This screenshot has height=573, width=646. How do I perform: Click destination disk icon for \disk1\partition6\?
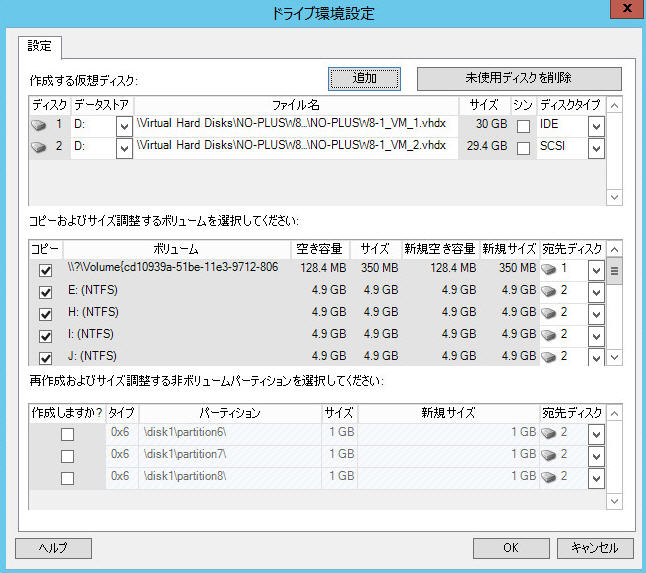[x=549, y=433]
